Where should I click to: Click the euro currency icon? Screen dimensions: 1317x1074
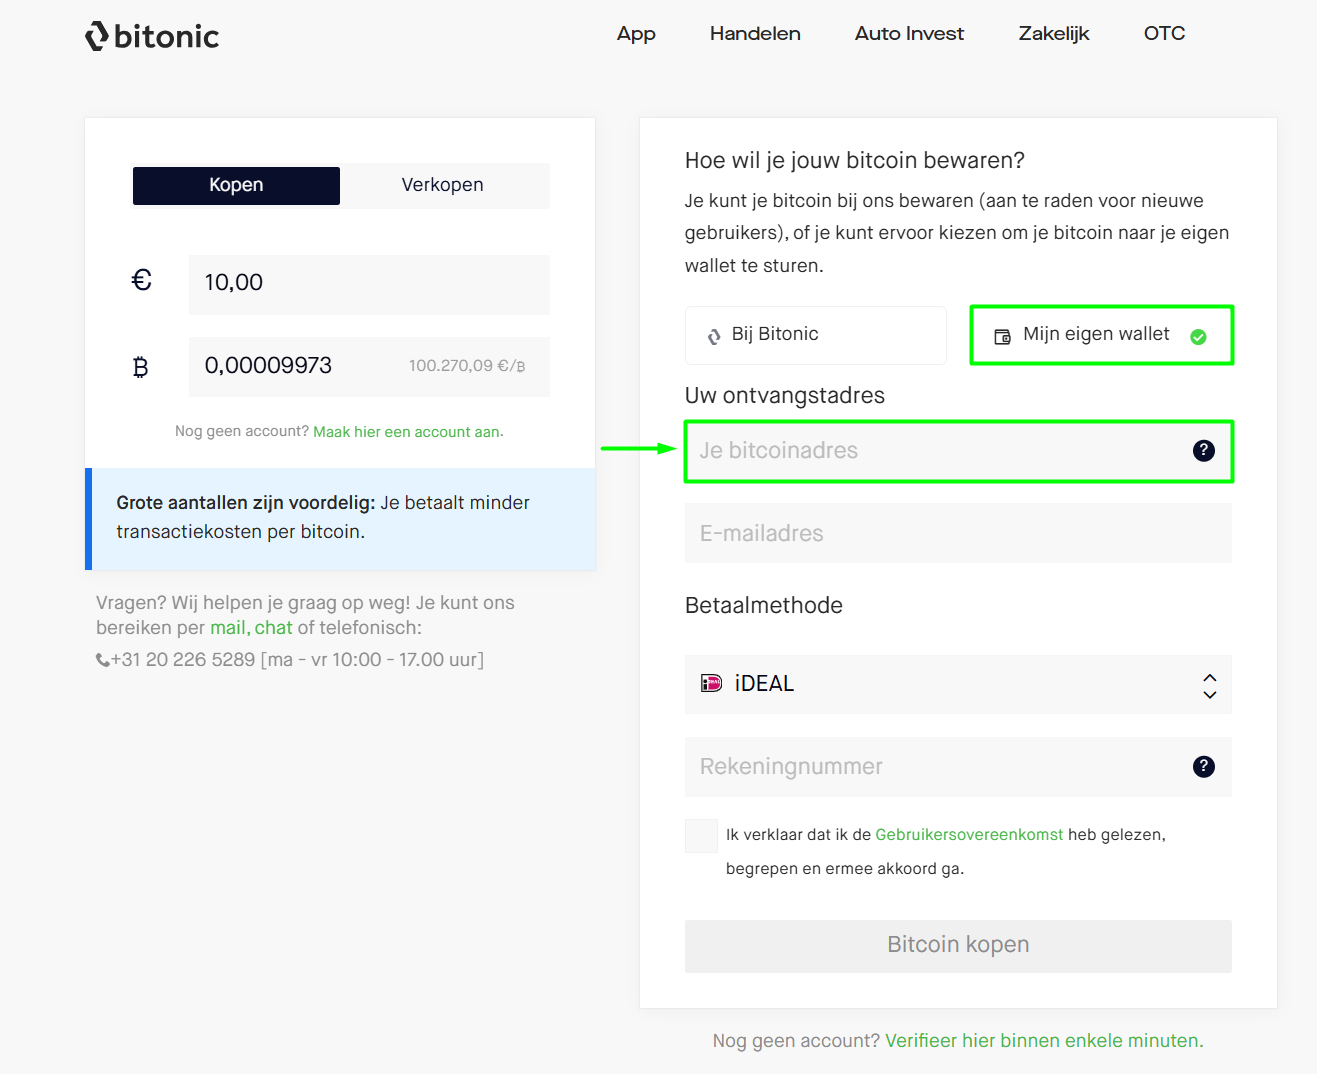click(x=141, y=281)
